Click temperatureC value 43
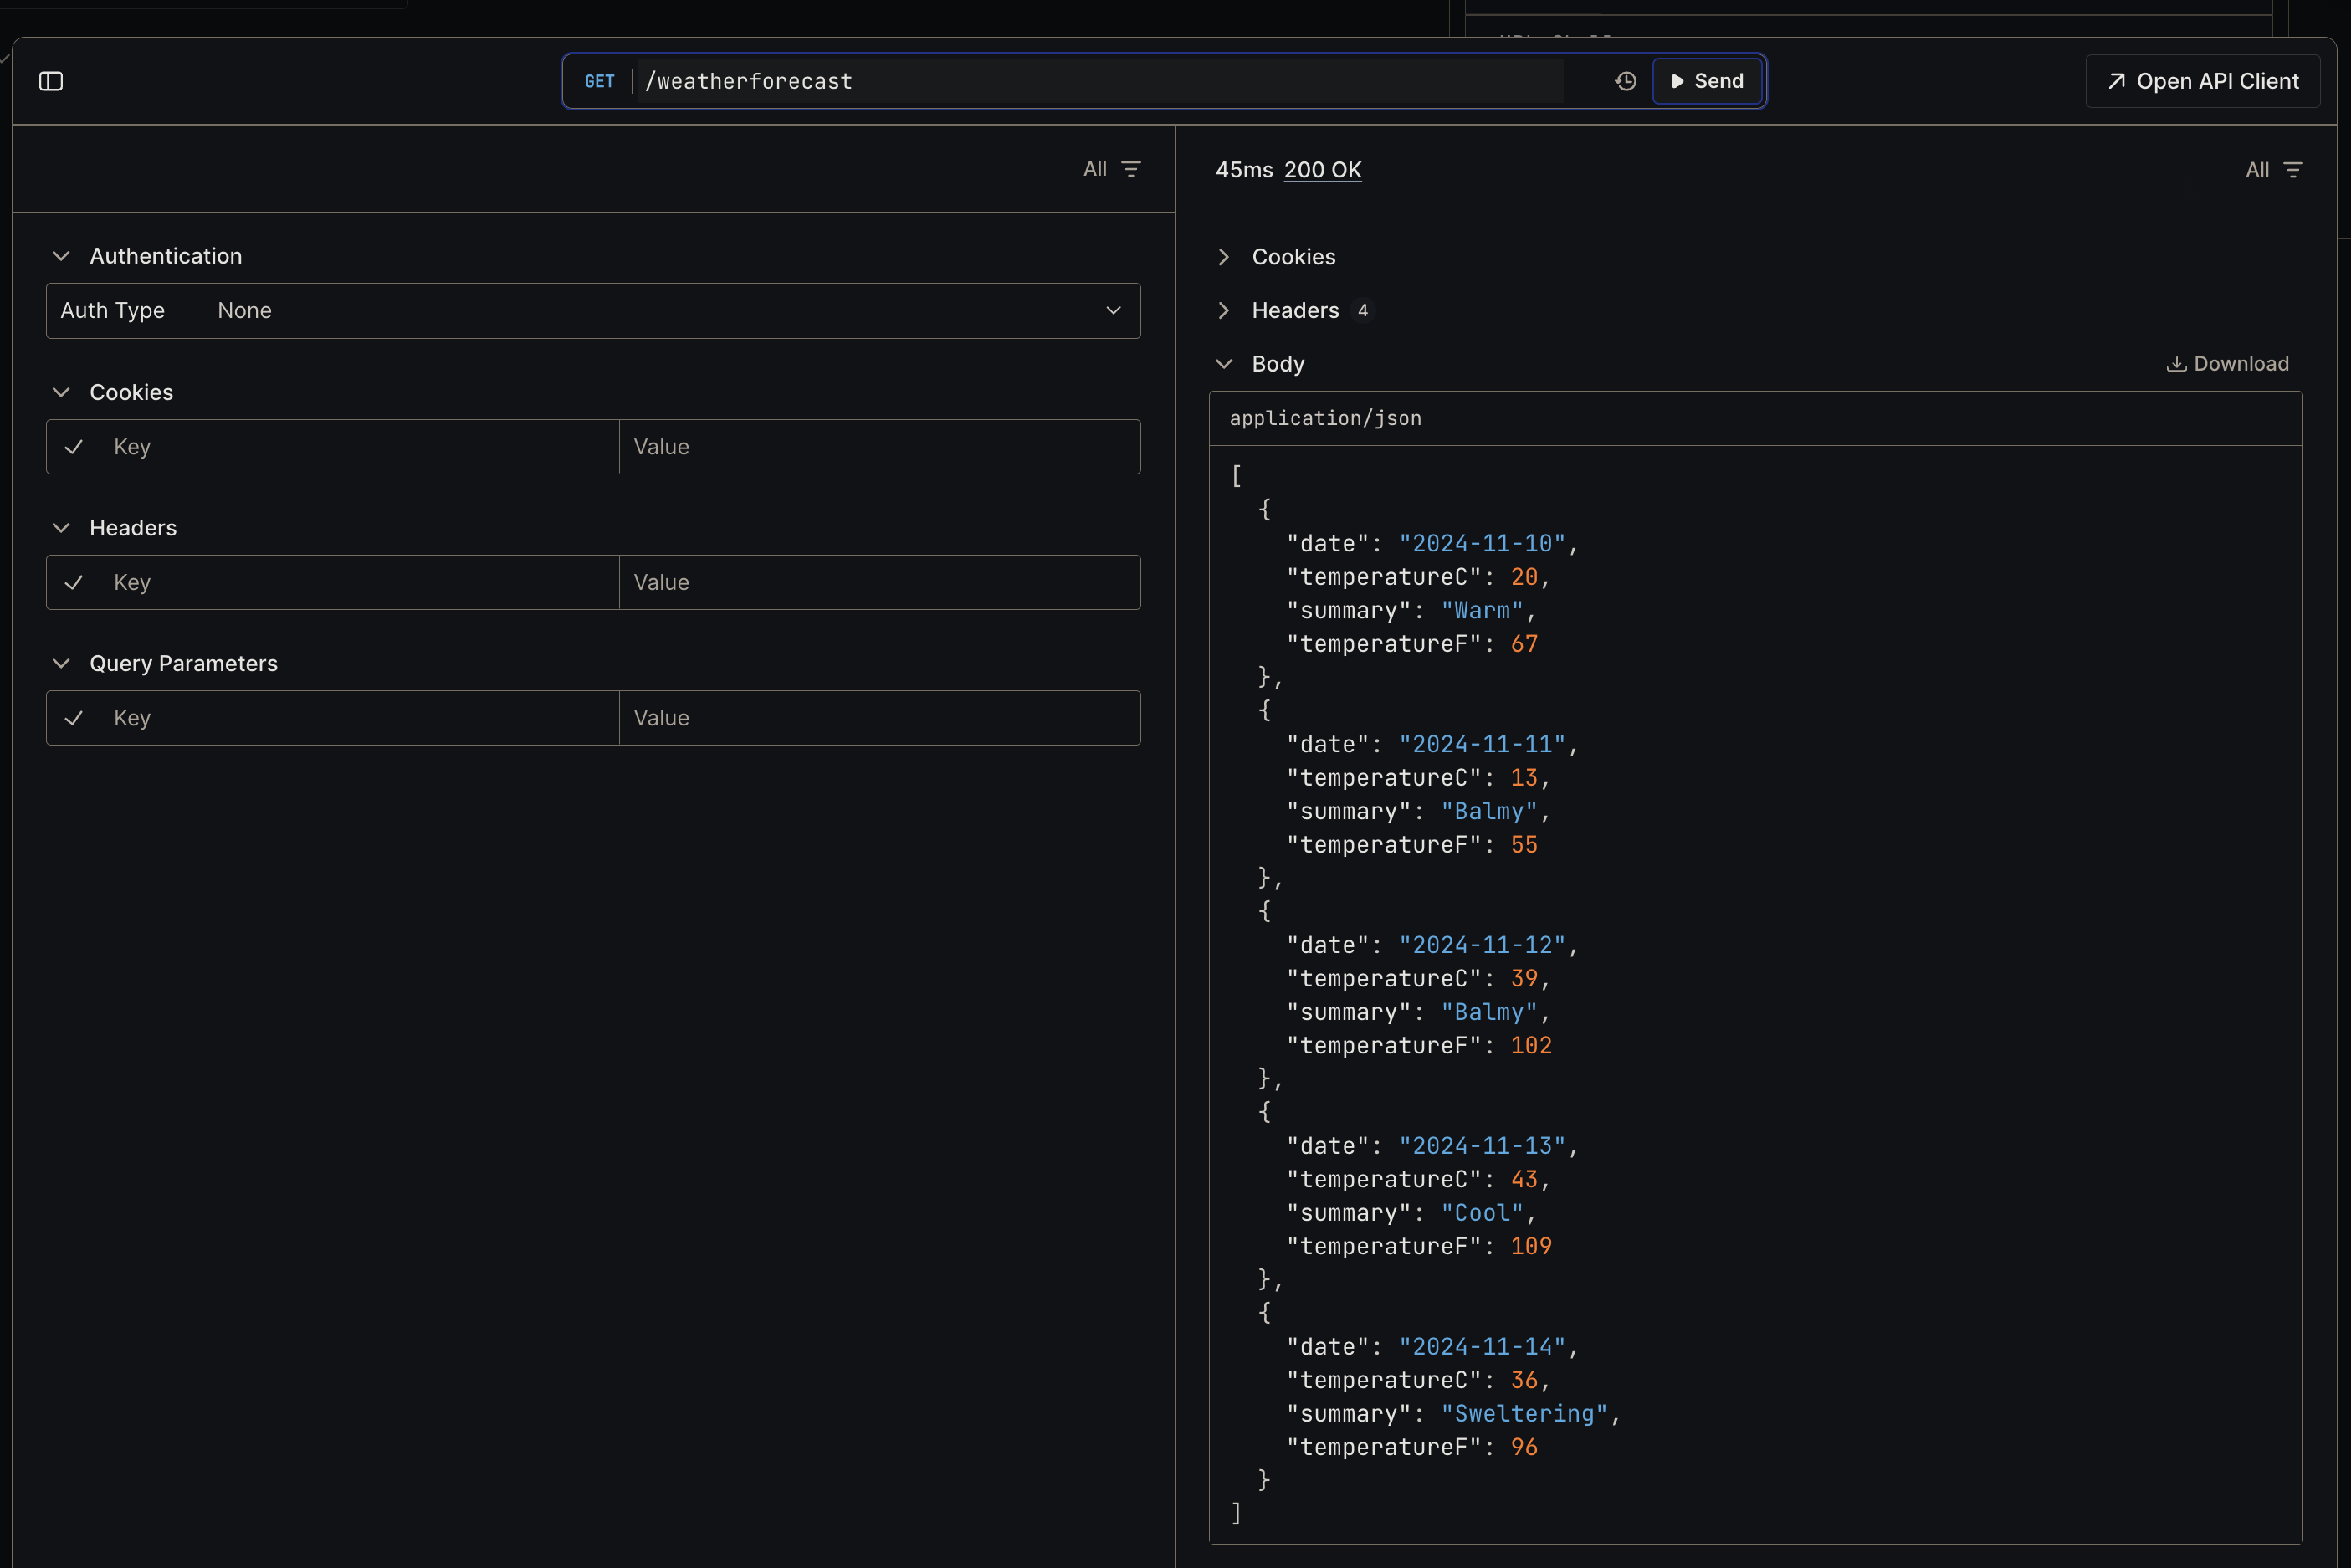The width and height of the screenshot is (2351, 1568). (x=1524, y=1179)
